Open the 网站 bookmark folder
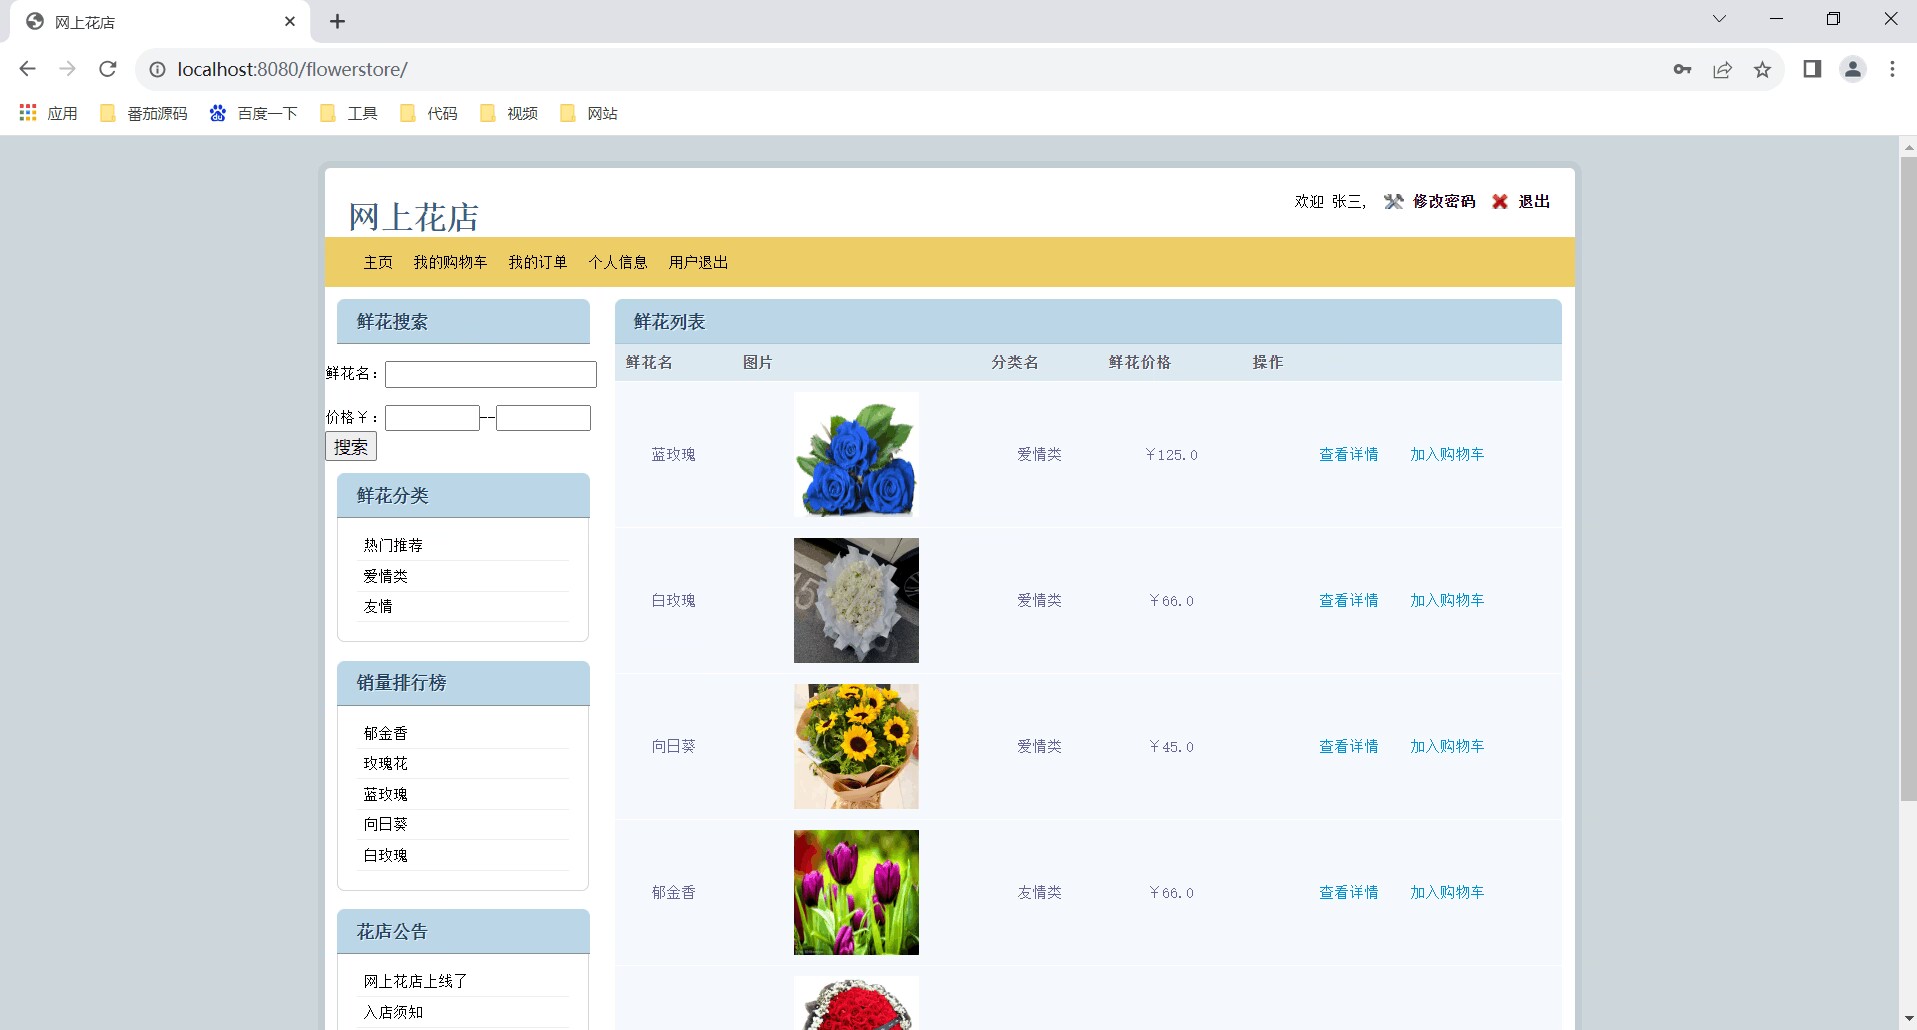The height and width of the screenshot is (1030, 1917). tap(589, 113)
